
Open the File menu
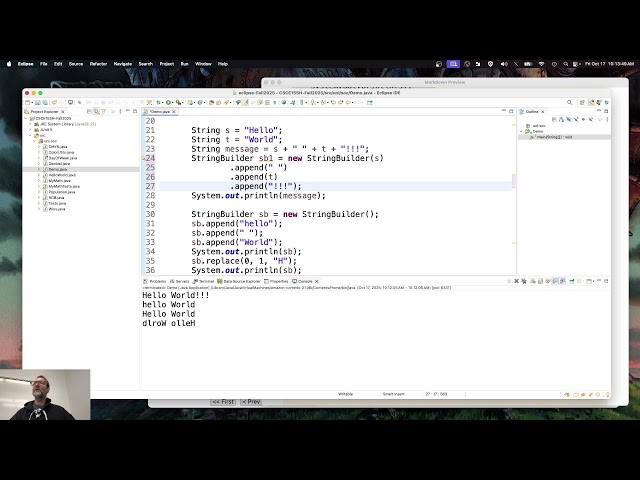pos(44,64)
